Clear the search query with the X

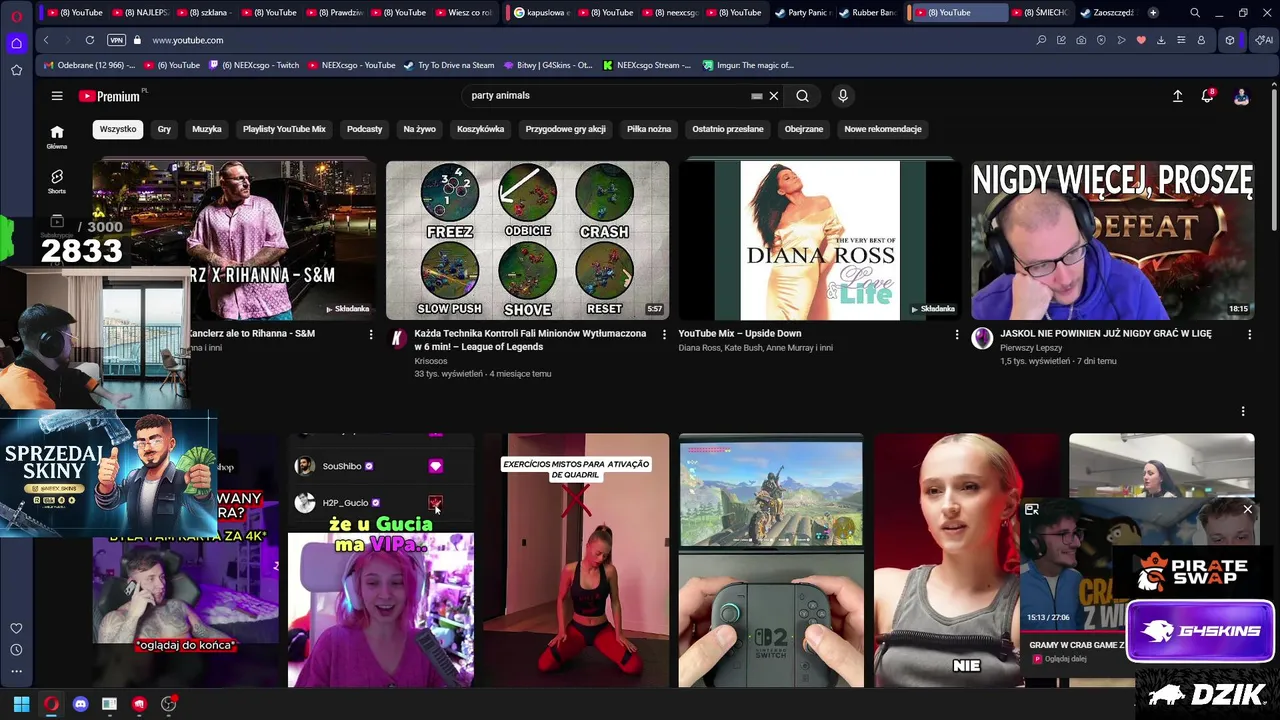coord(773,96)
